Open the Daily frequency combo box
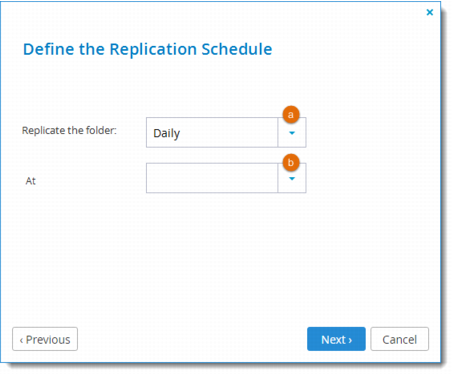The width and height of the screenshot is (452, 374). (226, 132)
